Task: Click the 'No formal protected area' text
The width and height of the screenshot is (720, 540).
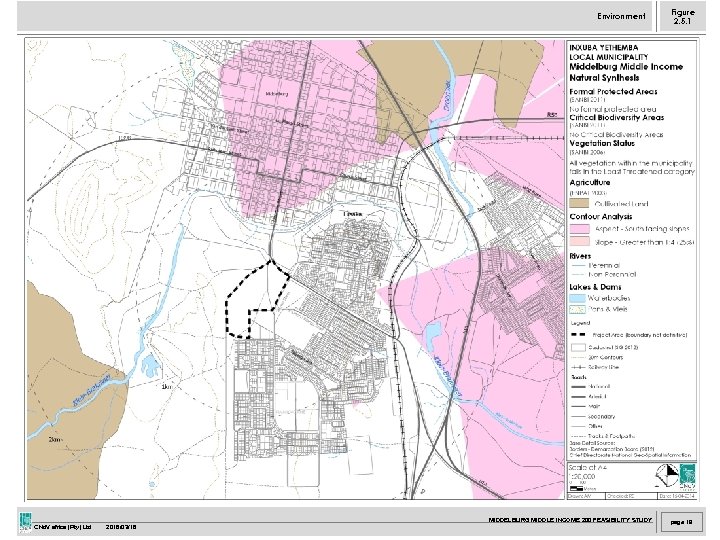Action: pyautogui.click(x=613, y=109)
